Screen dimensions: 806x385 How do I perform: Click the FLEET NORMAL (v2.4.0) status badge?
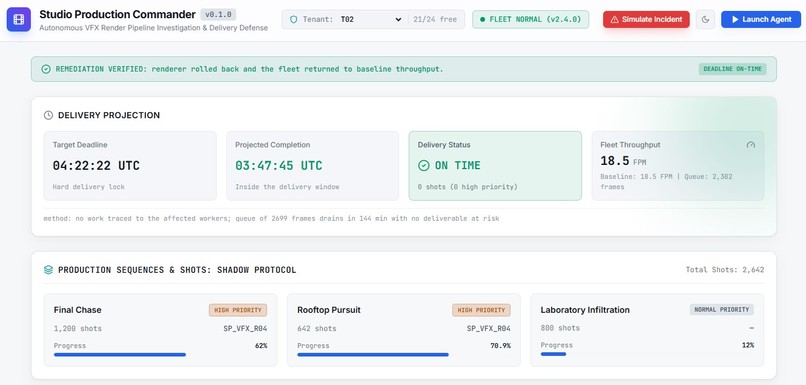pos(530,20)
